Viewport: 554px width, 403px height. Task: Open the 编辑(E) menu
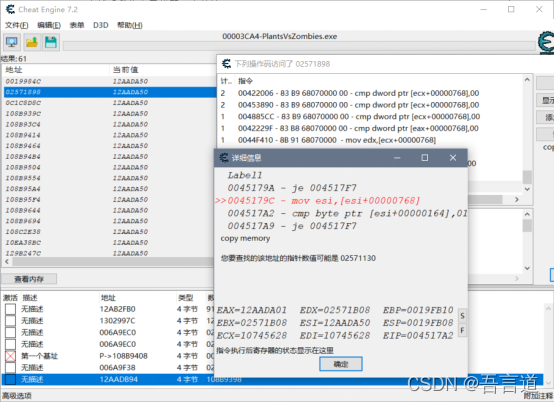[x=49, y=25]
